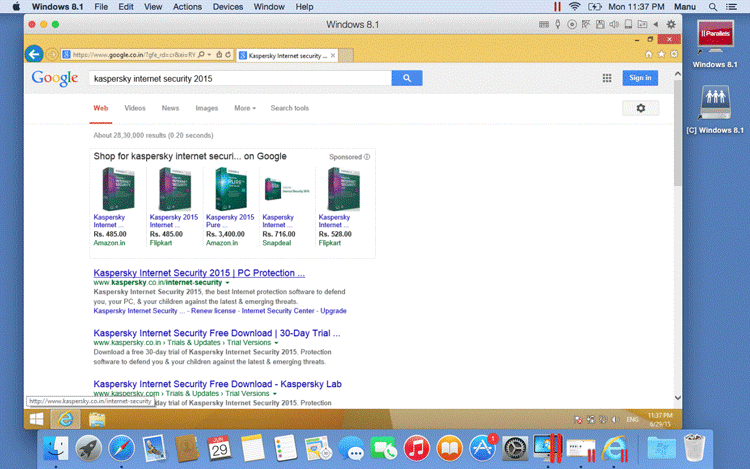Image resolution: width=750 pixels, height=469 pixels.
Task: Click the volume icon in Windows tray
Action: (616, 420)
